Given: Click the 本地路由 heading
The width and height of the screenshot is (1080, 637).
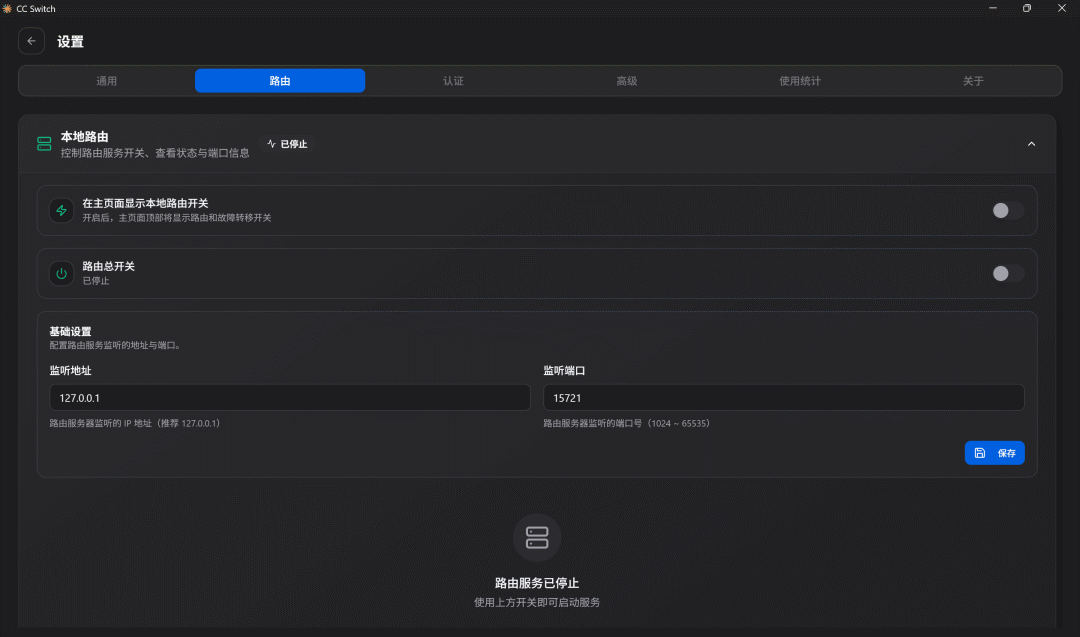Looking at the screenshot, I should (x=84, y=136).
